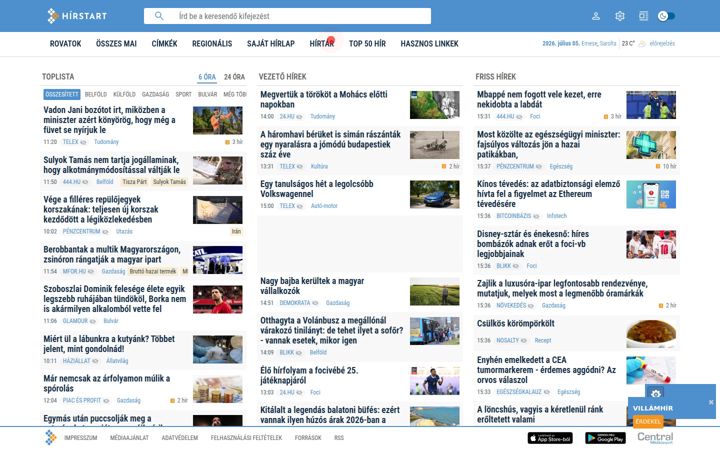720x450 pixels.
Task: Expand '2 hír' under luxusóra-ipar story
Action: pos(668,305)
